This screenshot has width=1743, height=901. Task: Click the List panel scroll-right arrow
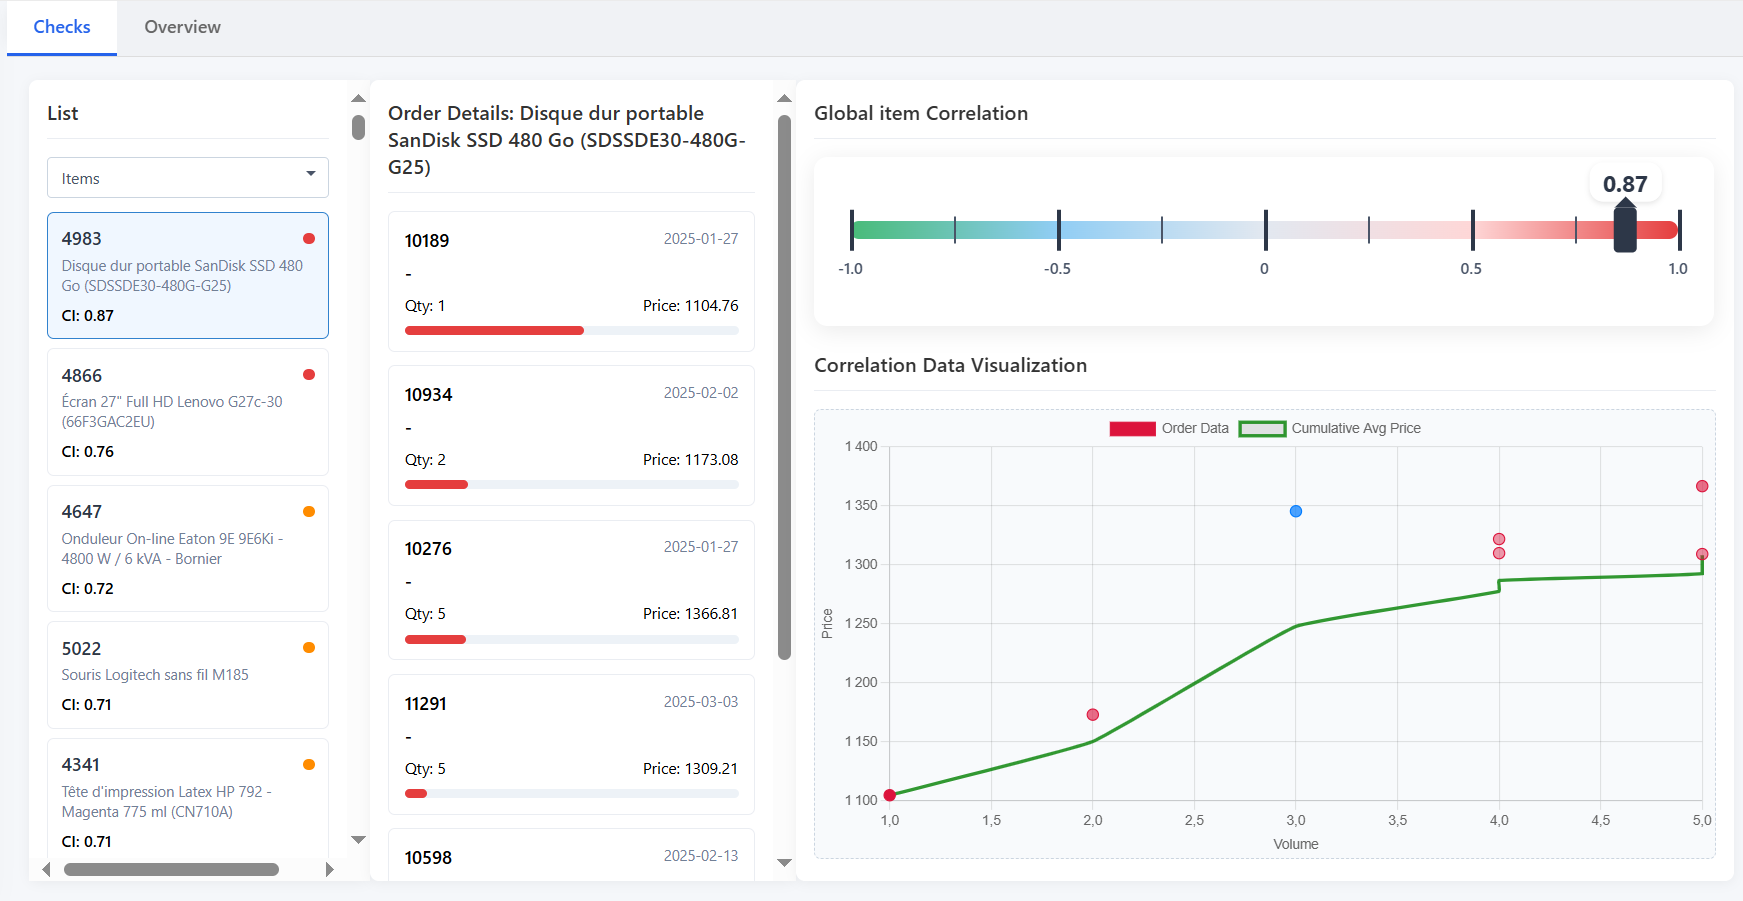click(330, 870)
